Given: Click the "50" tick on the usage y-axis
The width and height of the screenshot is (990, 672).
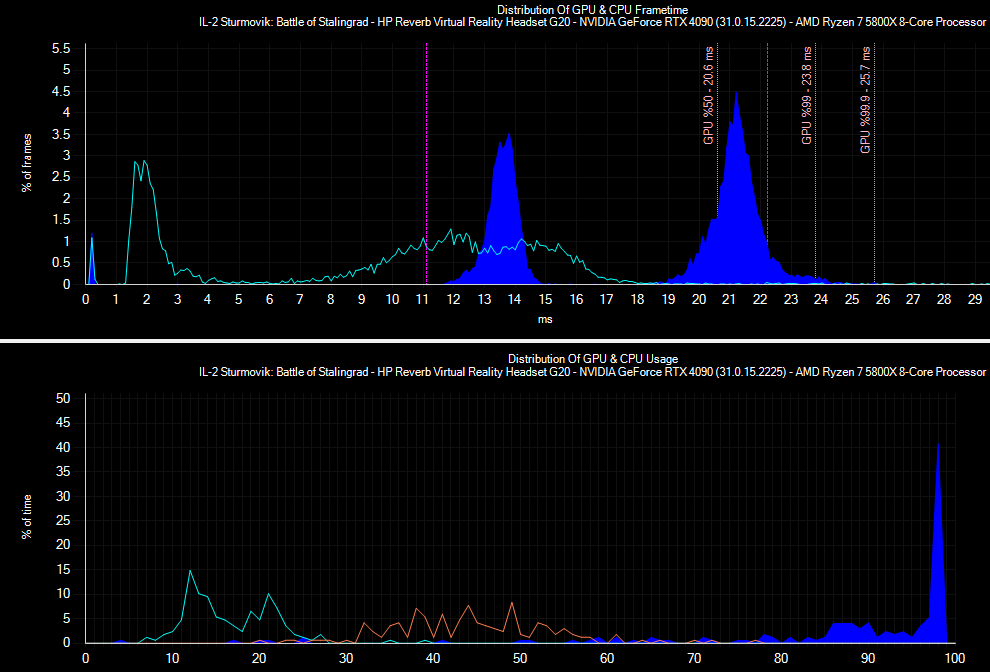Looking at the screenshot, I should (x=64, y=398).
